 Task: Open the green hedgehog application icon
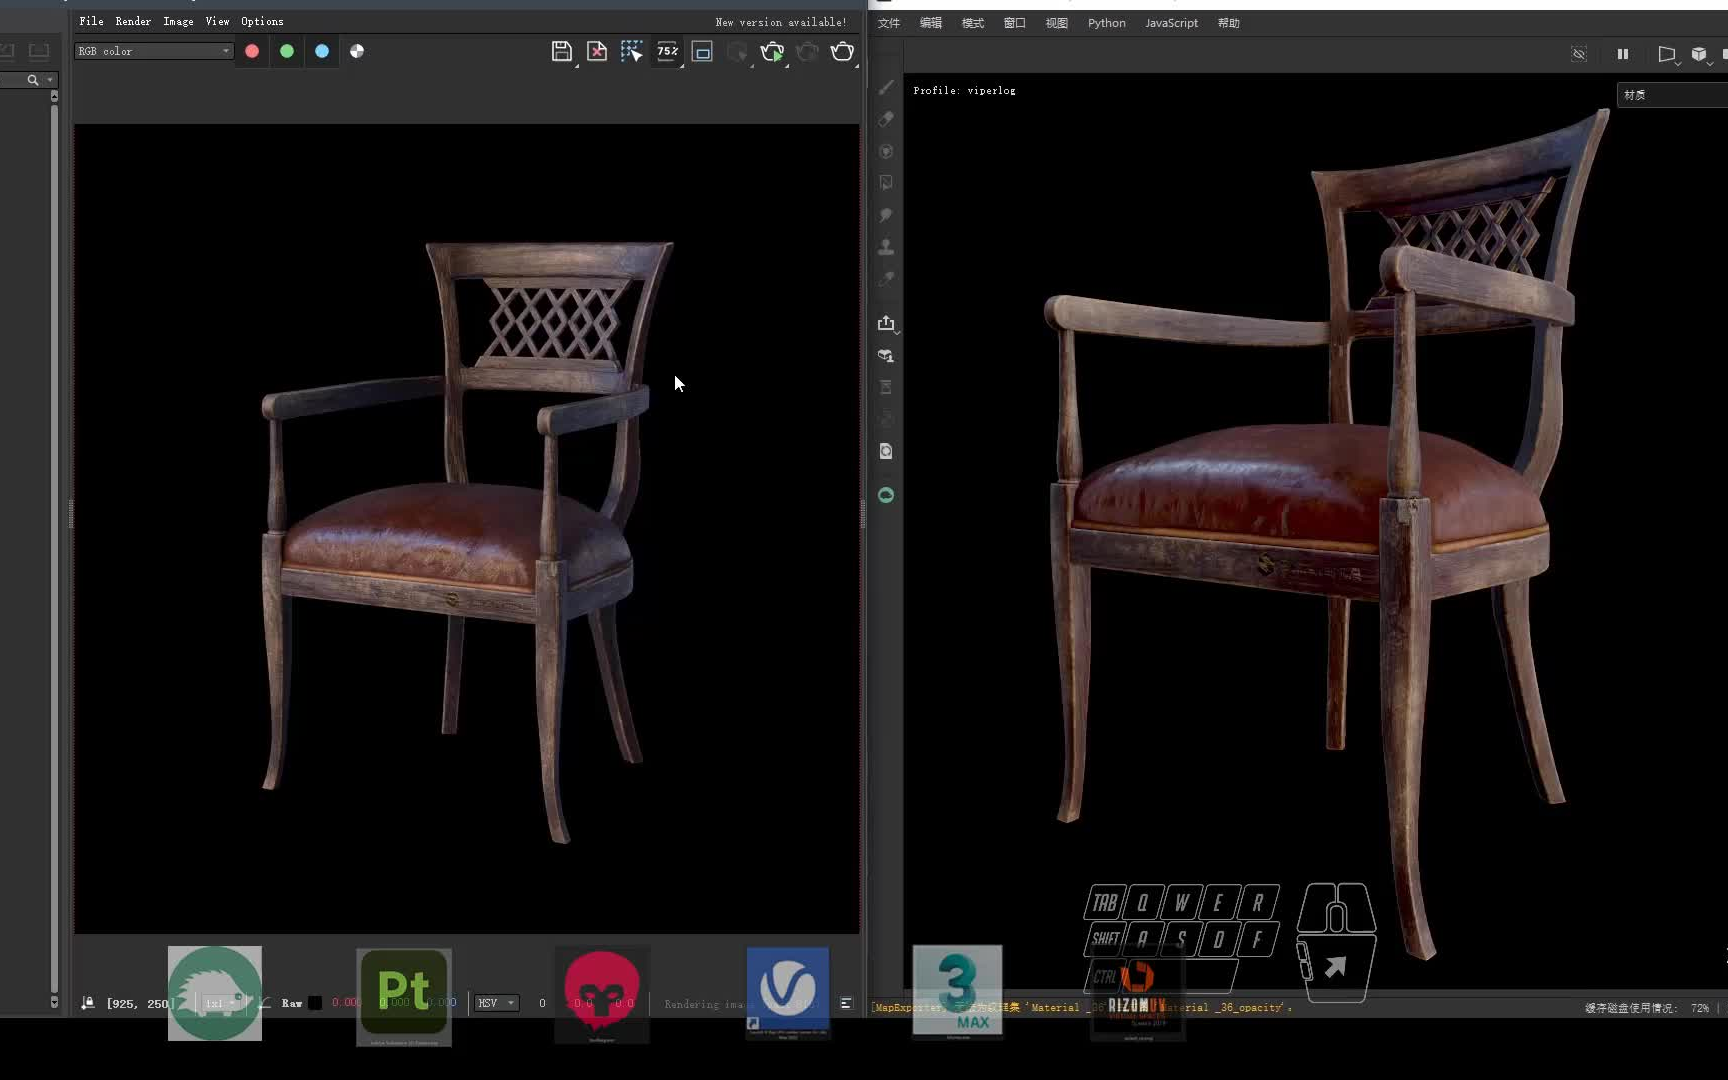[x=215, y=994]
